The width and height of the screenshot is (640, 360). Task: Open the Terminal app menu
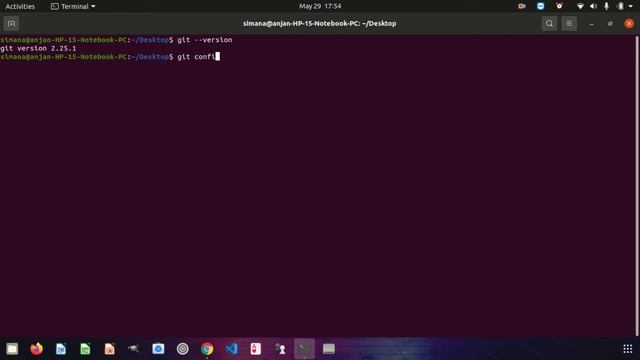73,6
